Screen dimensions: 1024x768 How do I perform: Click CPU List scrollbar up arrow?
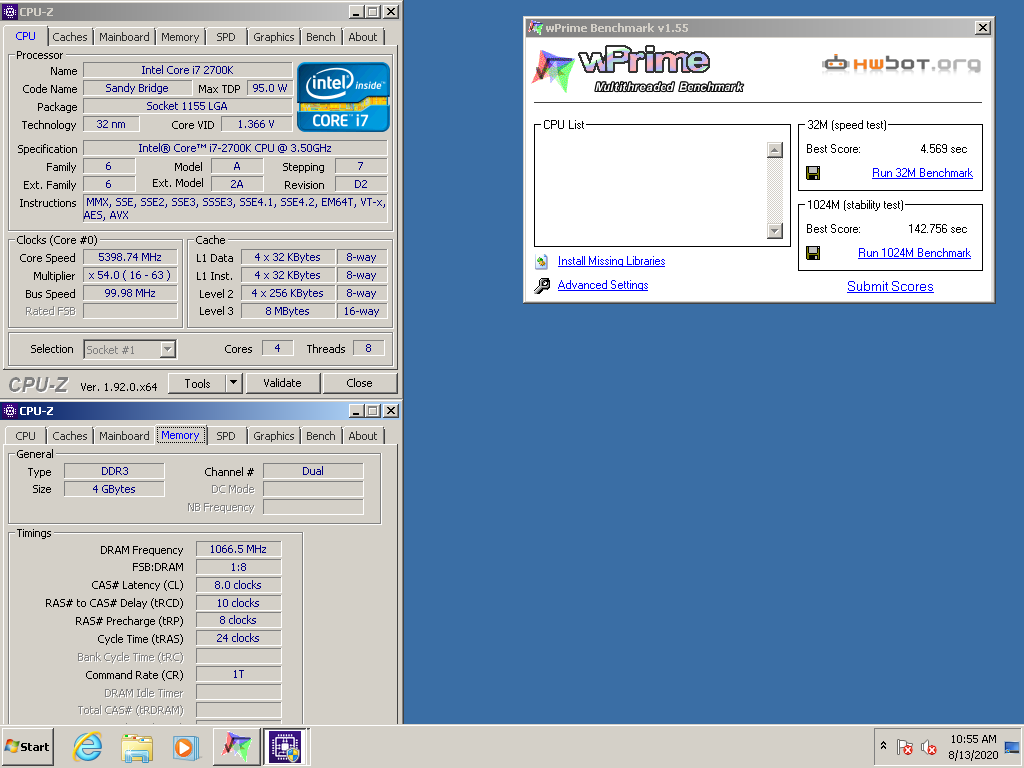tap(775, 150)
